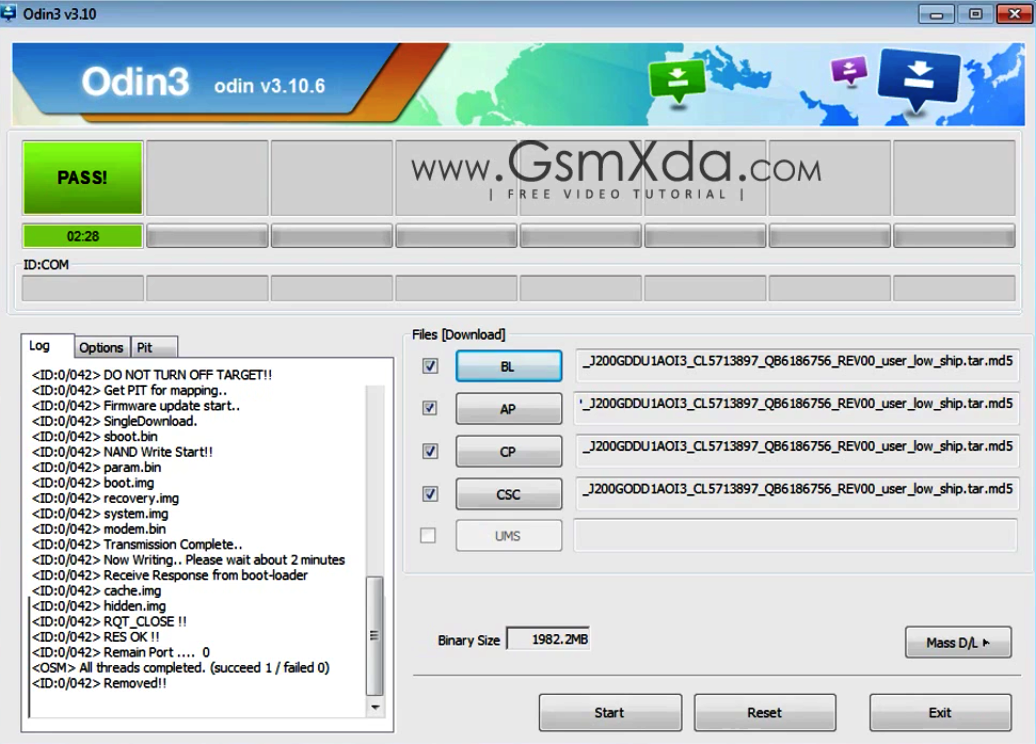Maximize the Odin3 window

coord(975,14)
